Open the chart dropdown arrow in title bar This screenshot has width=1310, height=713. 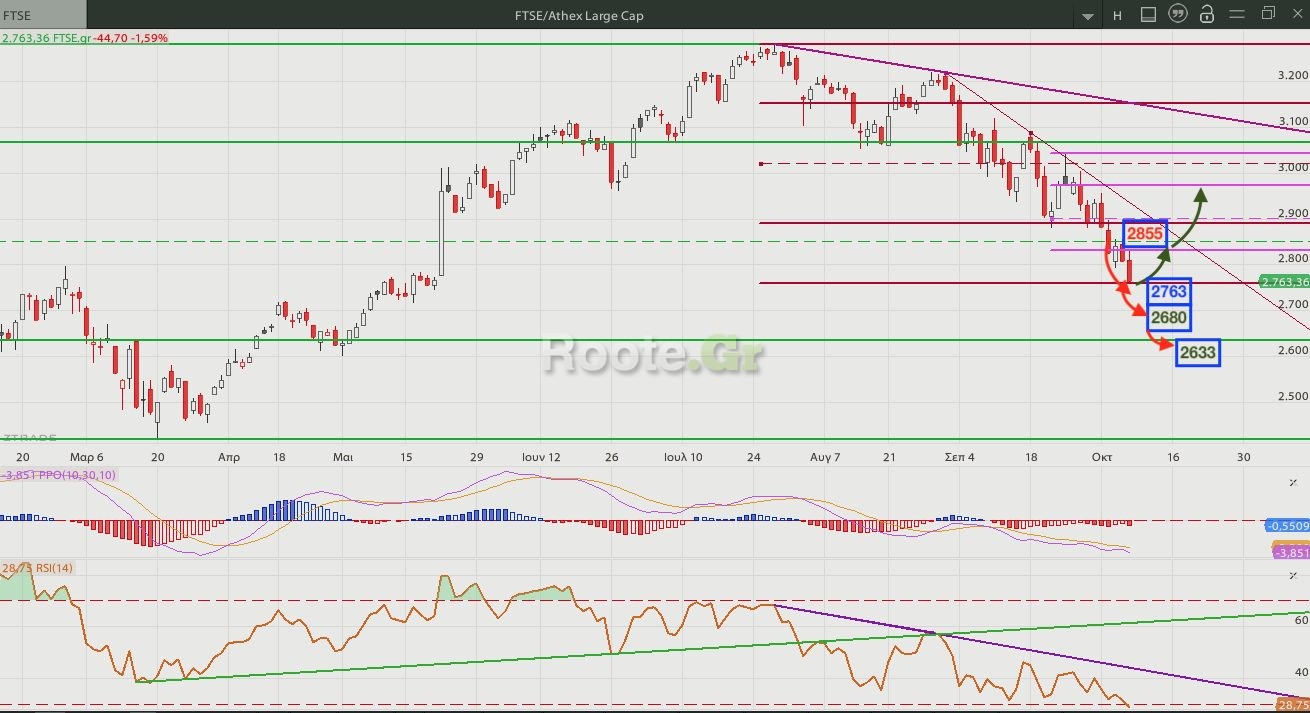point(1089,15)
